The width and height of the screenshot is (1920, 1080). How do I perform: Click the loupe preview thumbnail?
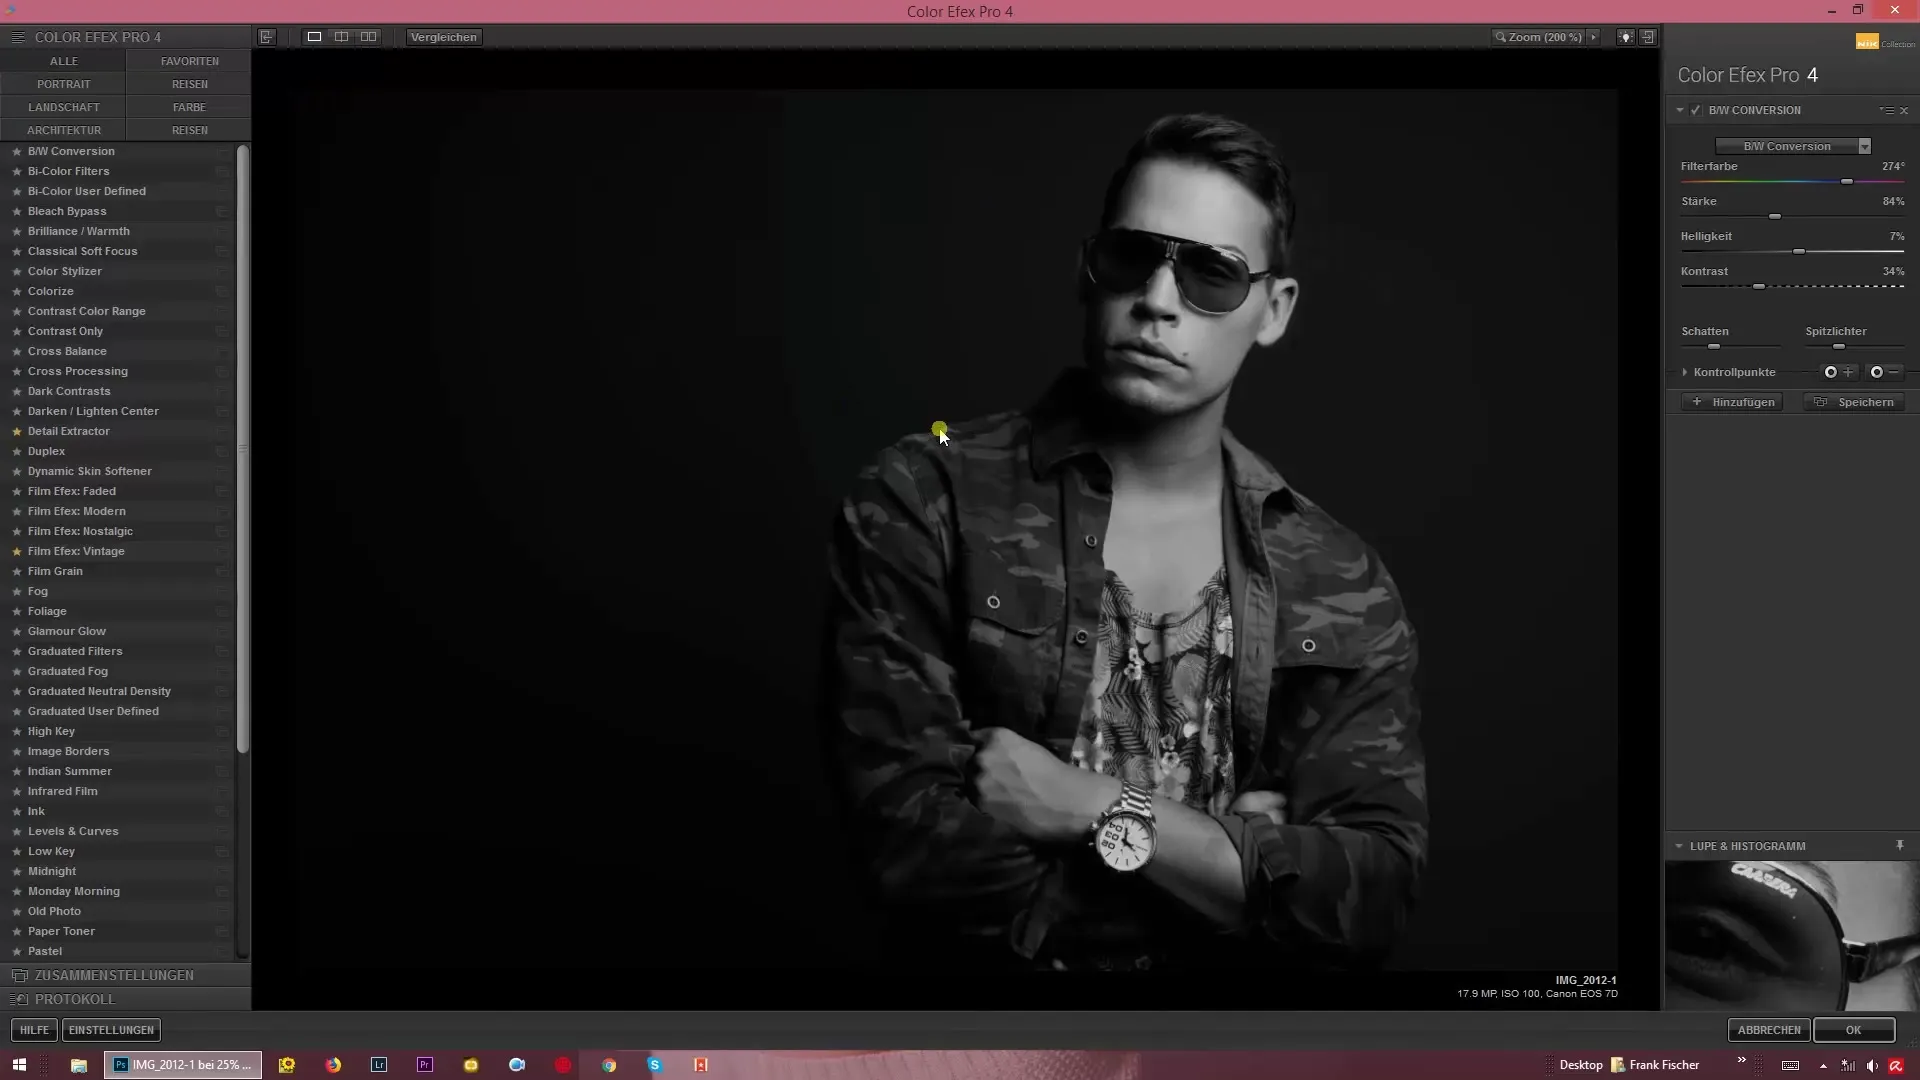tap(1792, 935)
